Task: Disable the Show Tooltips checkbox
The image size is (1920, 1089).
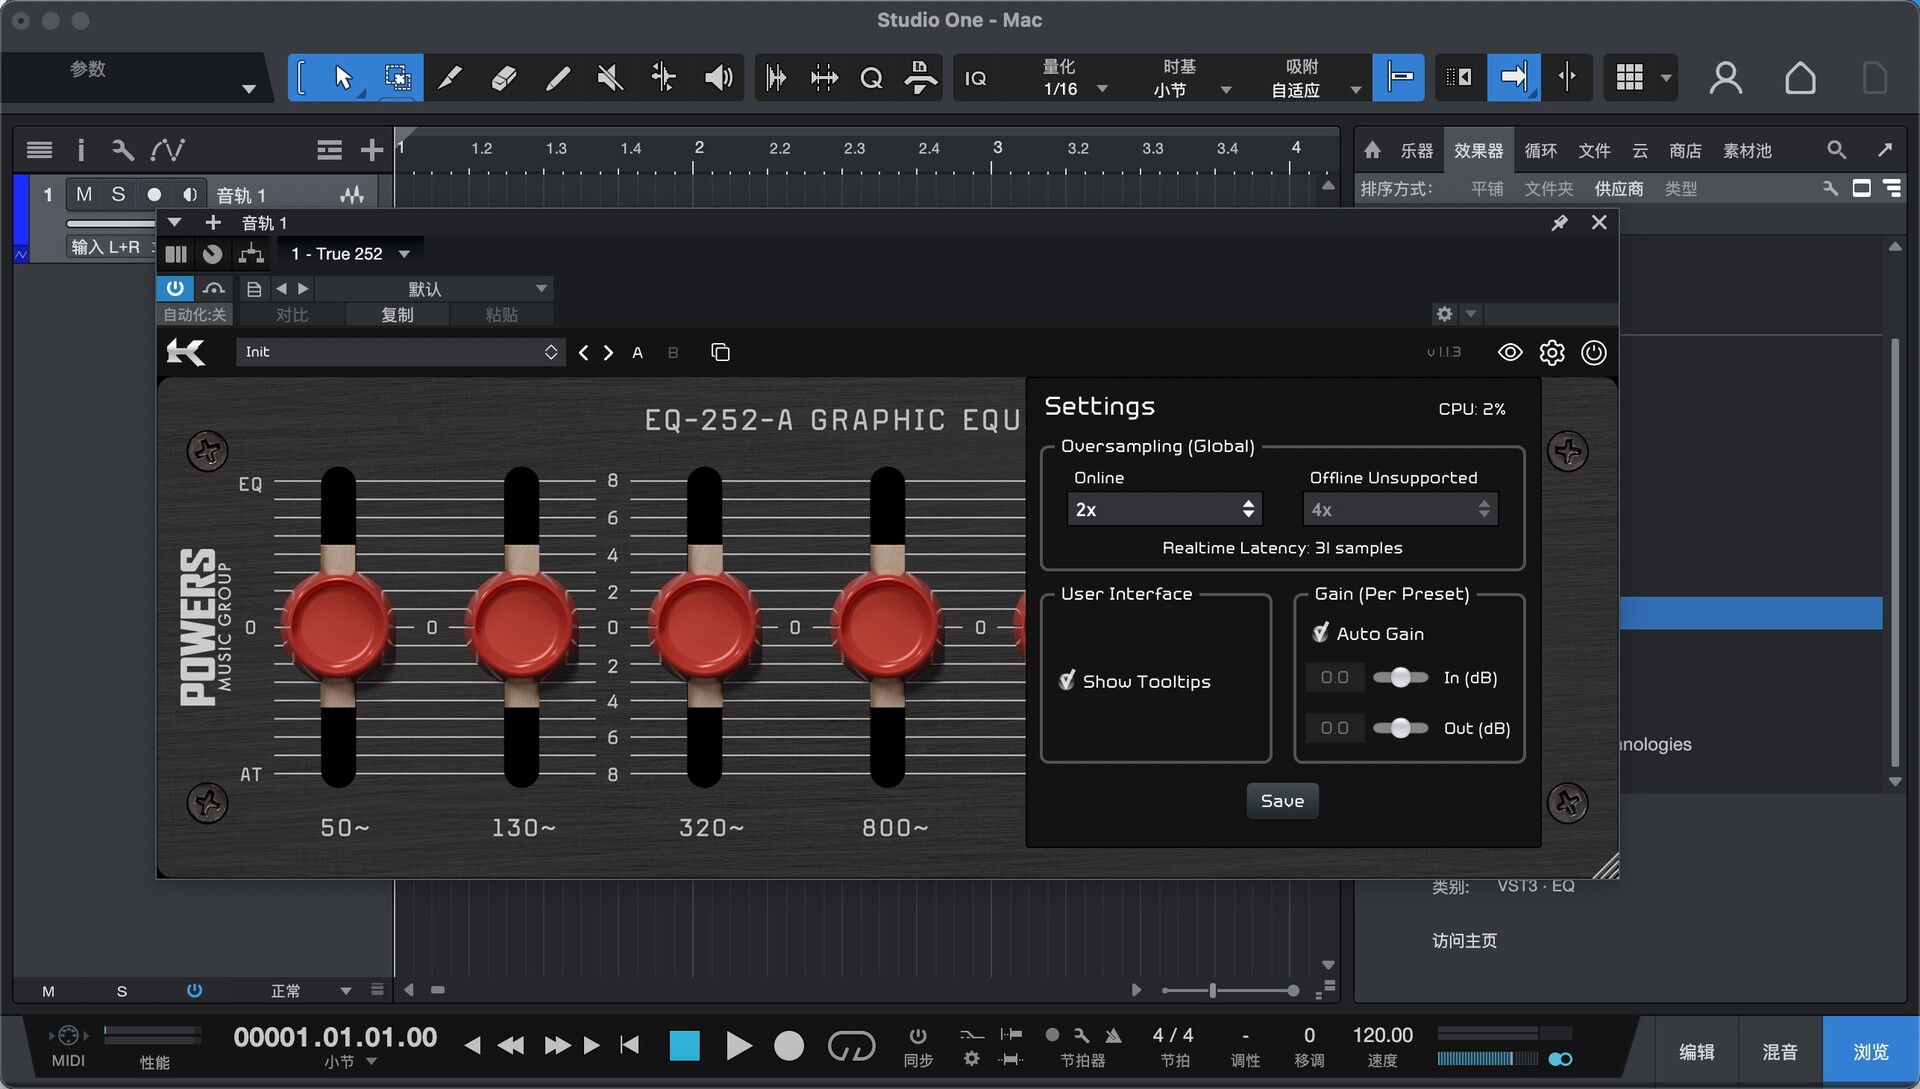Action: (1067, 681)
